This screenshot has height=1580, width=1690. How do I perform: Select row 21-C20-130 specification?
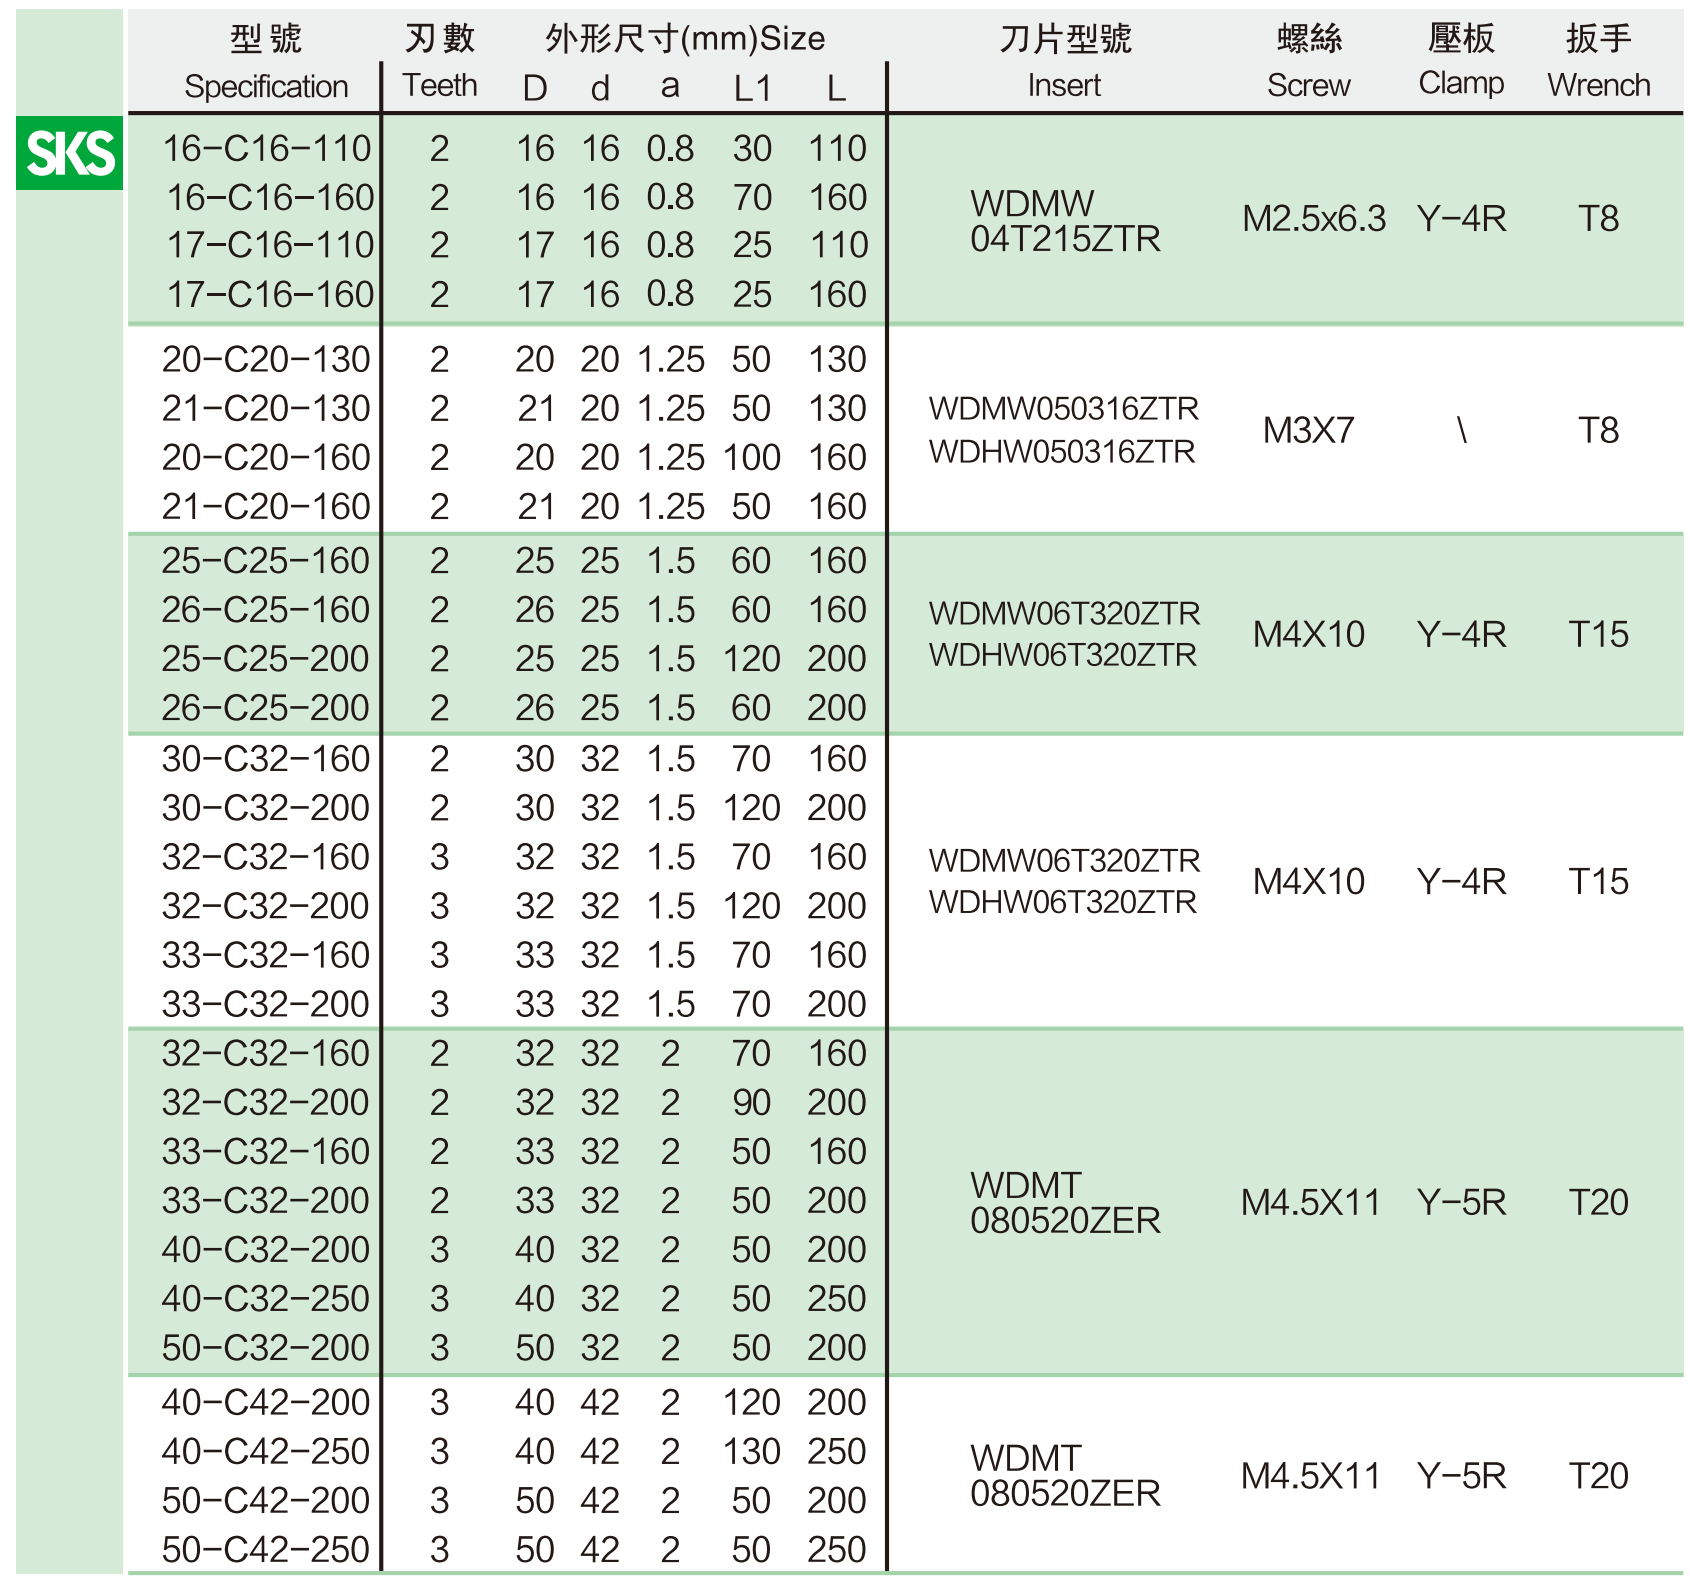266,409
